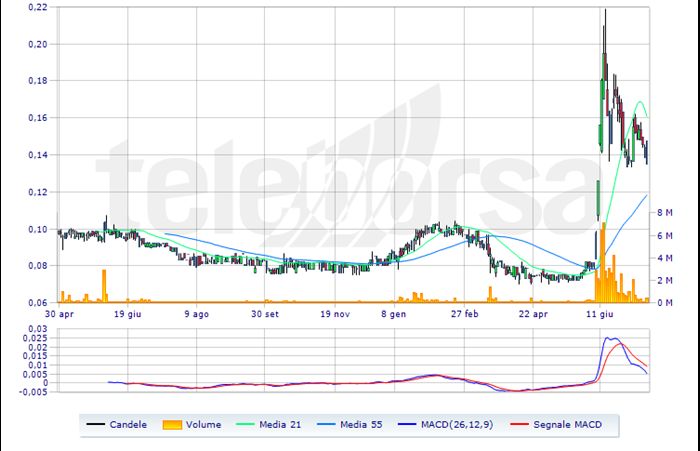Click the Media 21 legend label
This screenshot has height=451, width=700.
(x=280, y=425)
